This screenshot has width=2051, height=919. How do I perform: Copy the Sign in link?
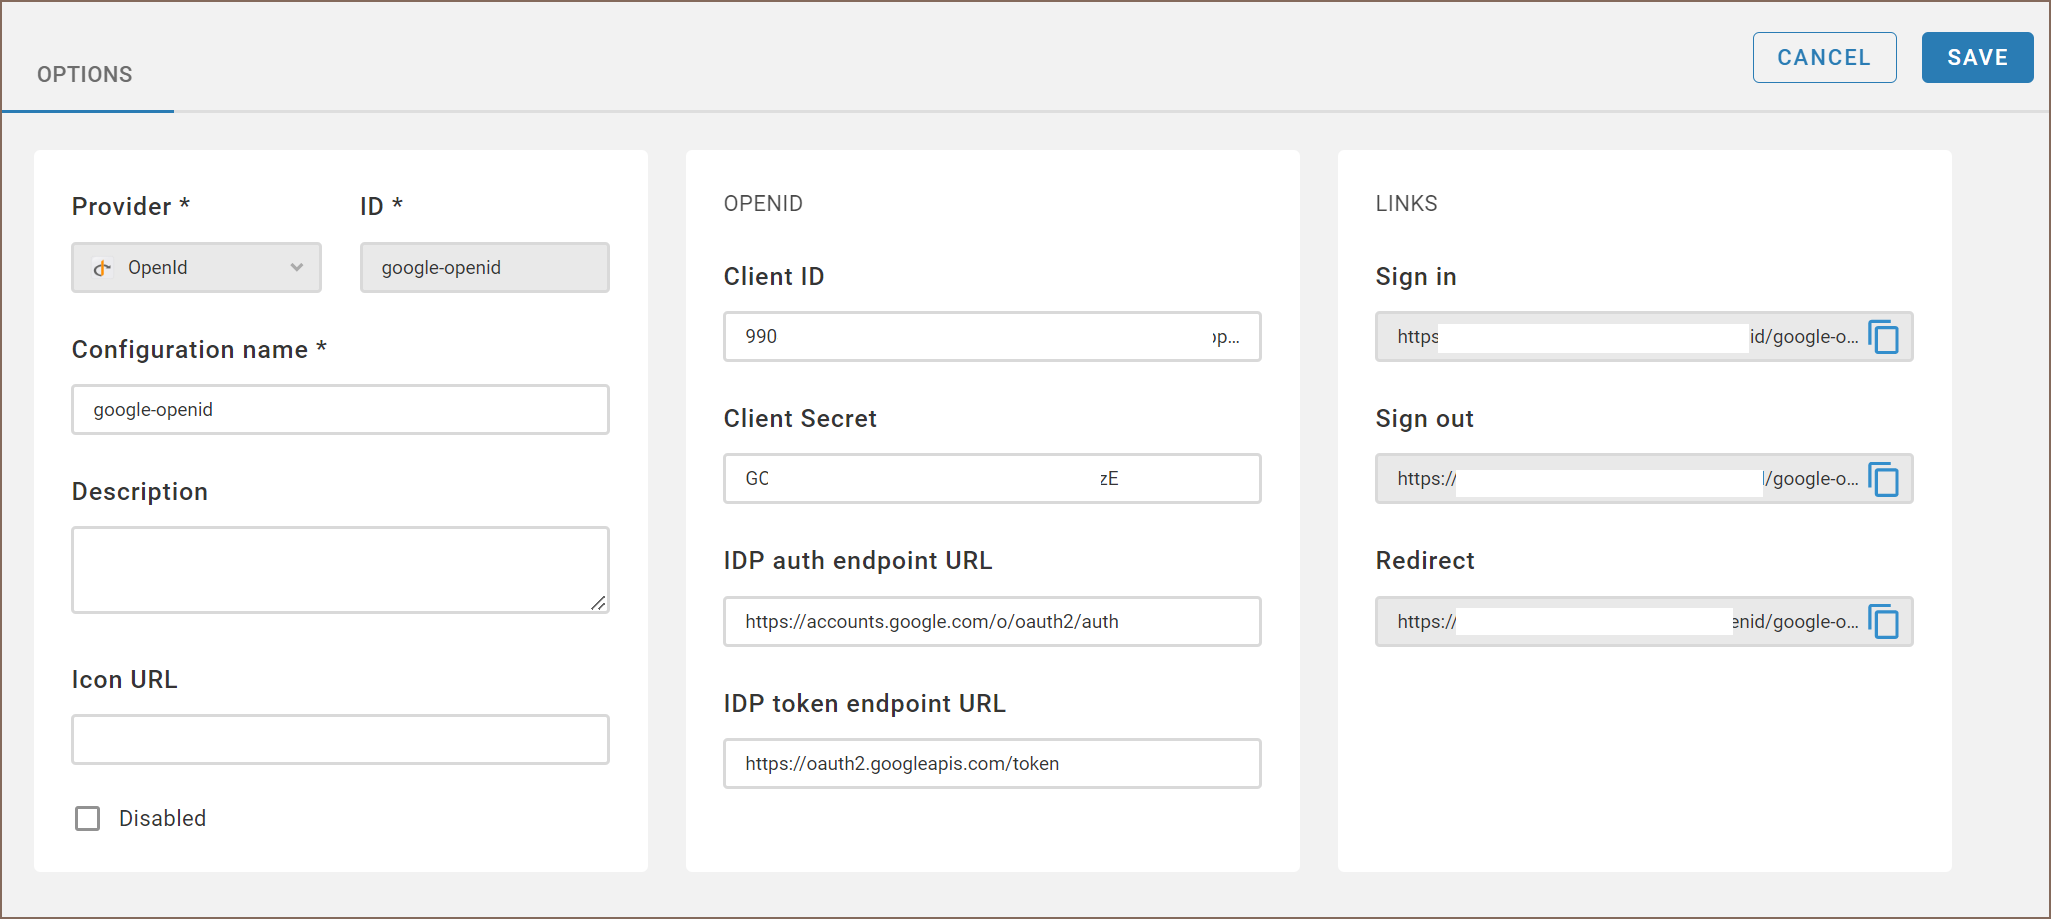click(x=1884, y=337)
